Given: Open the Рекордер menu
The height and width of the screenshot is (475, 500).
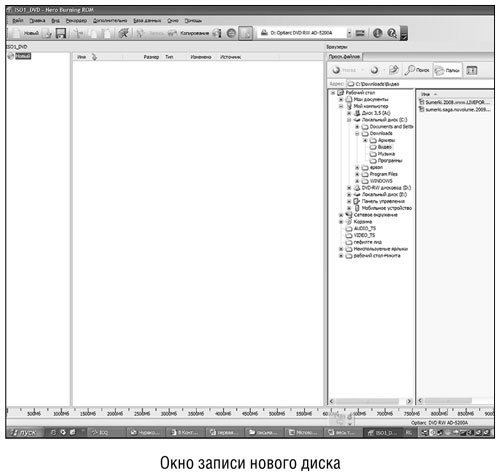Looking at the screenshot, I should coord(76,21).
